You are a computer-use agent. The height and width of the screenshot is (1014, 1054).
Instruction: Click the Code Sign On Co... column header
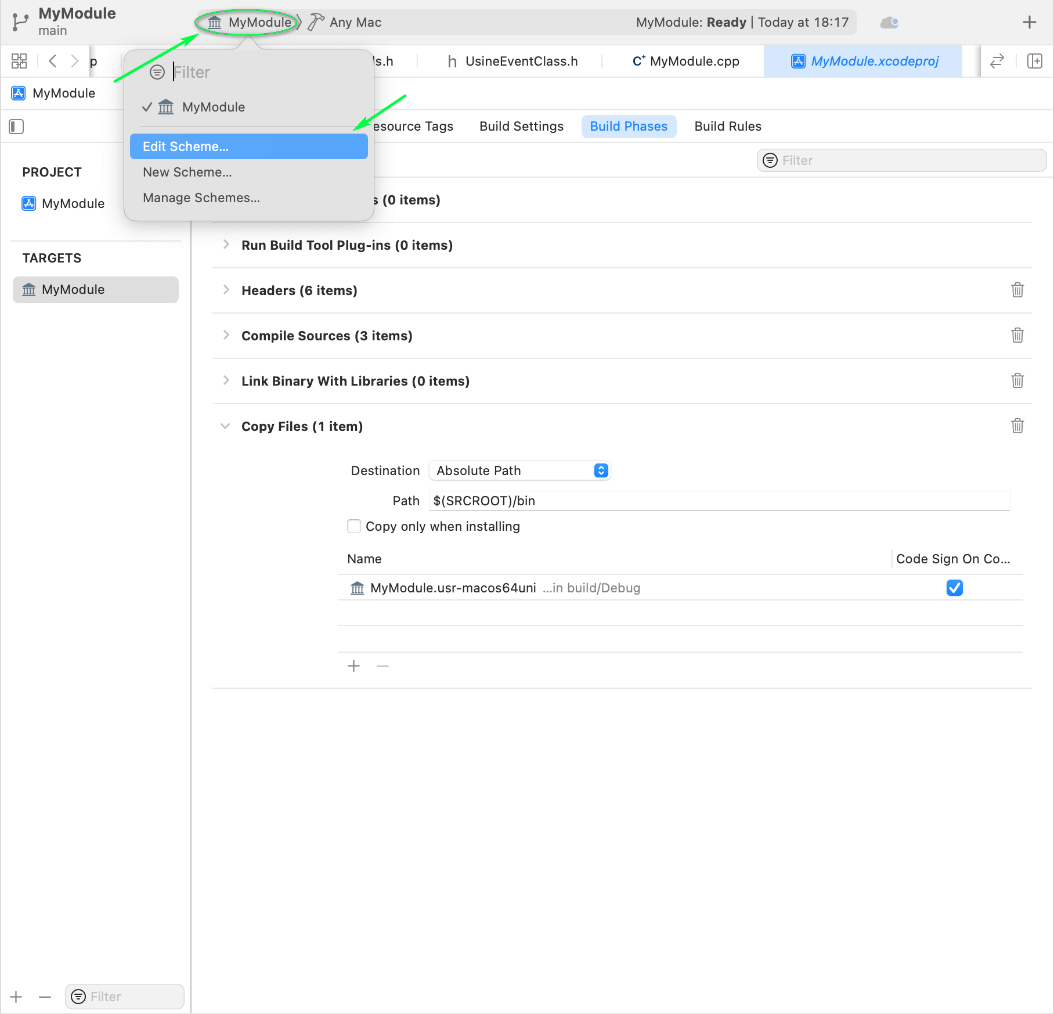click(952, 559)
